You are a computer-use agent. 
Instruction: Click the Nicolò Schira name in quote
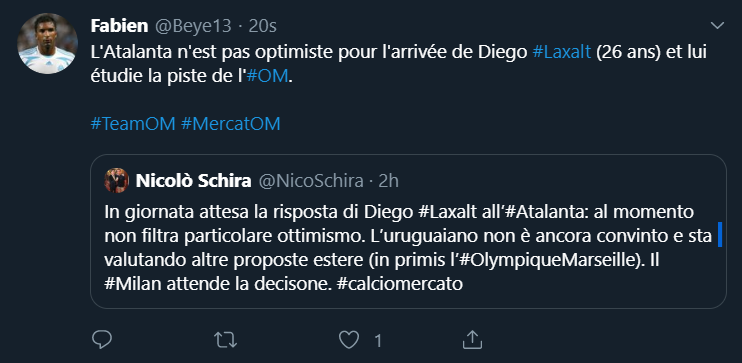[x=194, y=181]
